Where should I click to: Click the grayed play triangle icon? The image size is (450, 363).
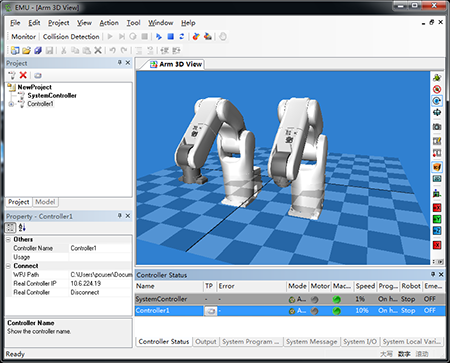(110, 36)
